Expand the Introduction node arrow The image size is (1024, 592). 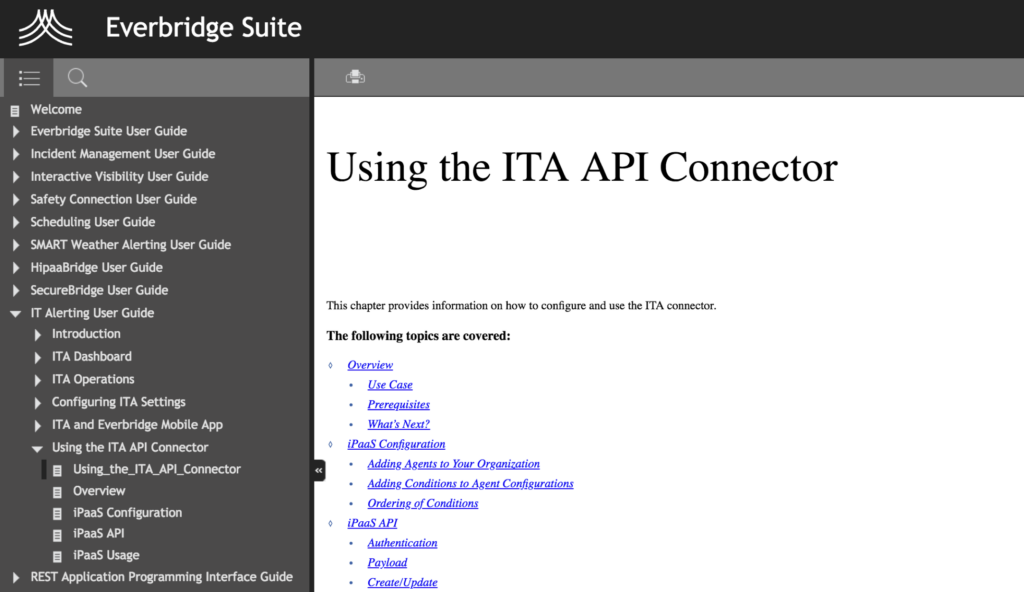click(x=37, y=335)
